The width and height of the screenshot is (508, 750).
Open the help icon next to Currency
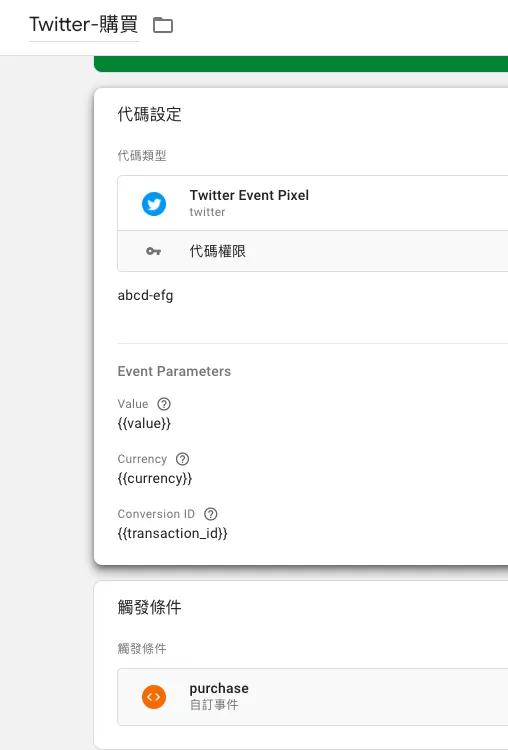182,459
